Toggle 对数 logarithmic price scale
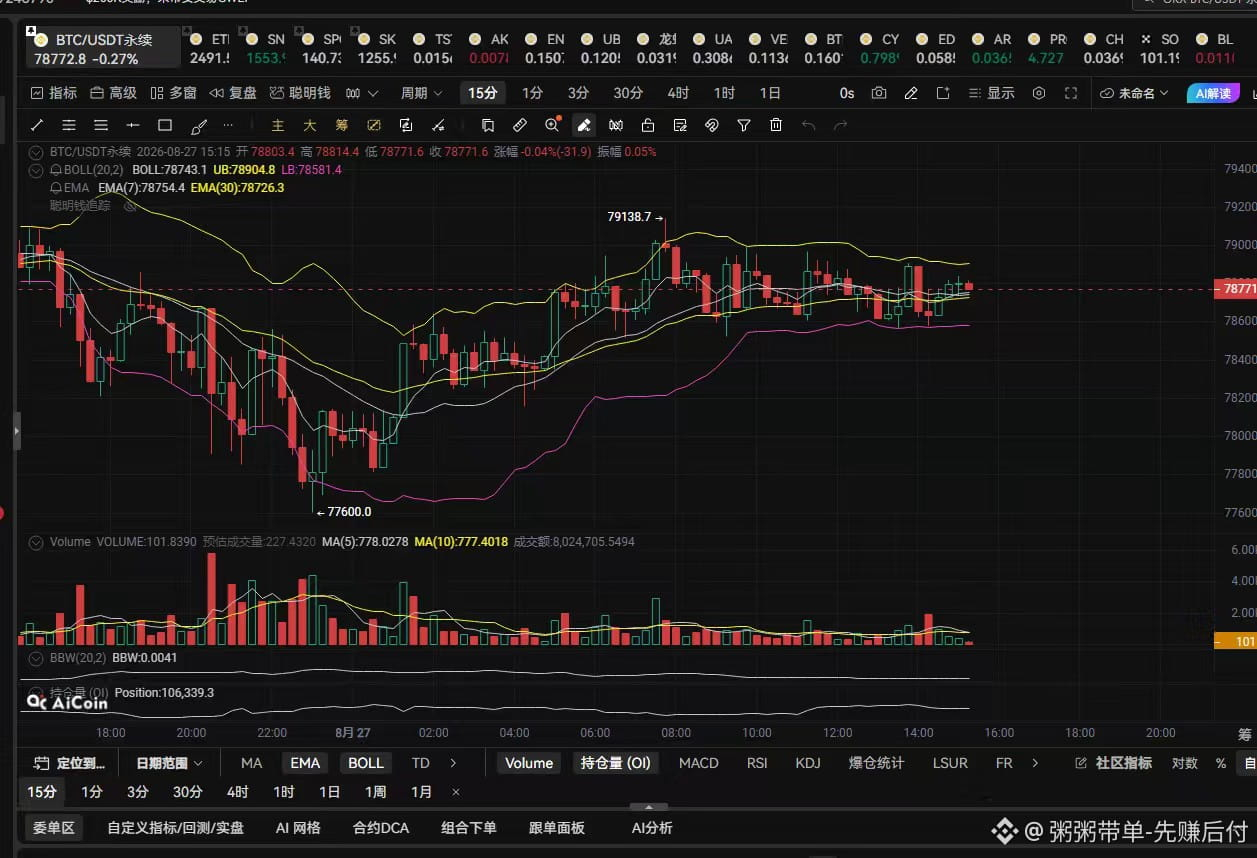The height and width of the screenshot is (858, 1257). coord(1185,763)
